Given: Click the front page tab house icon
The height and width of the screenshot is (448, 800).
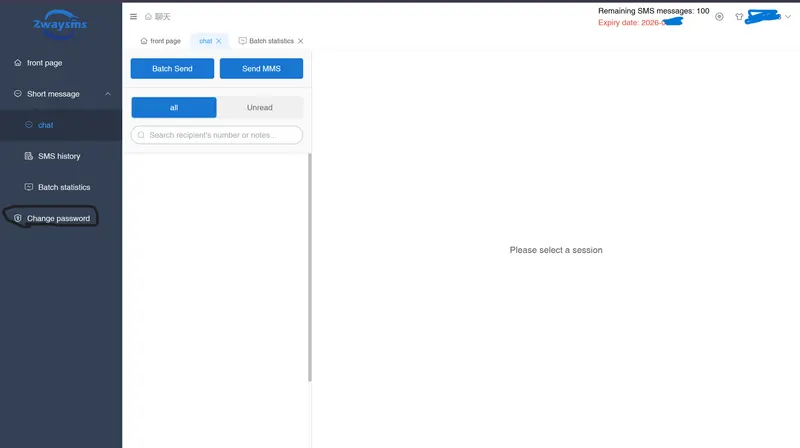Looking at the screenshot, I should (144, 41).
